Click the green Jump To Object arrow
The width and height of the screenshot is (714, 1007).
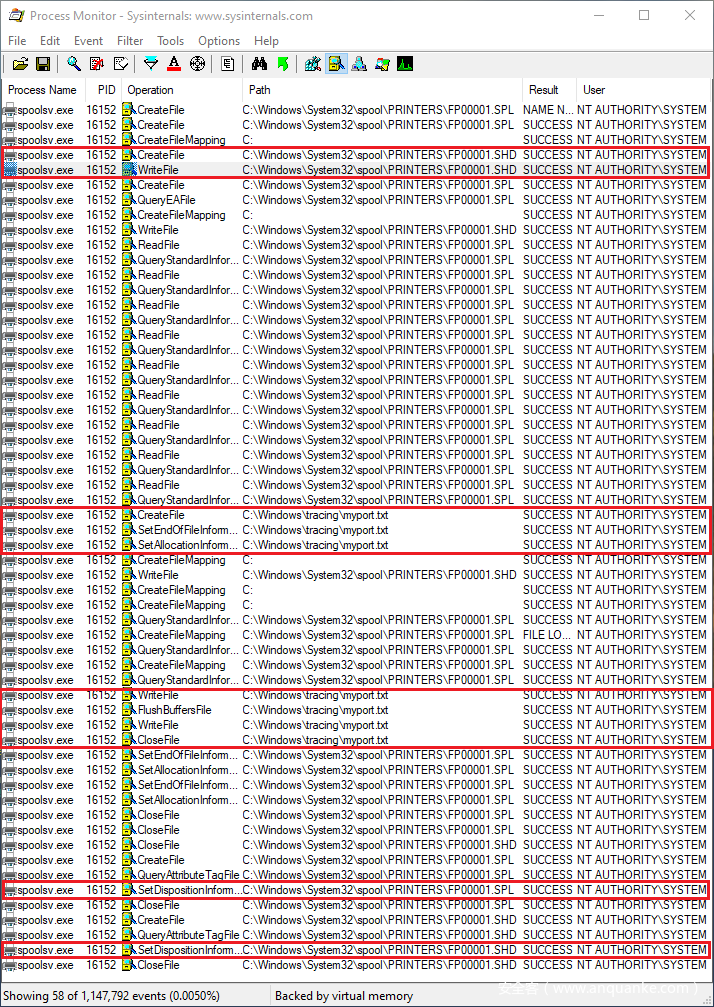click(282, 64)
